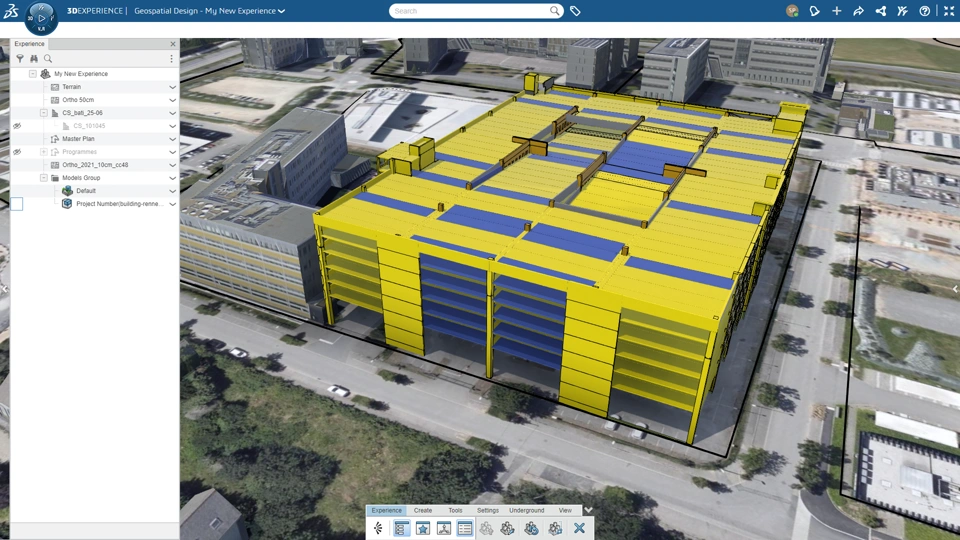This screenshot has height=540, width=960.
Task: Click the greyed city experience icon
Action: point(486,528)
